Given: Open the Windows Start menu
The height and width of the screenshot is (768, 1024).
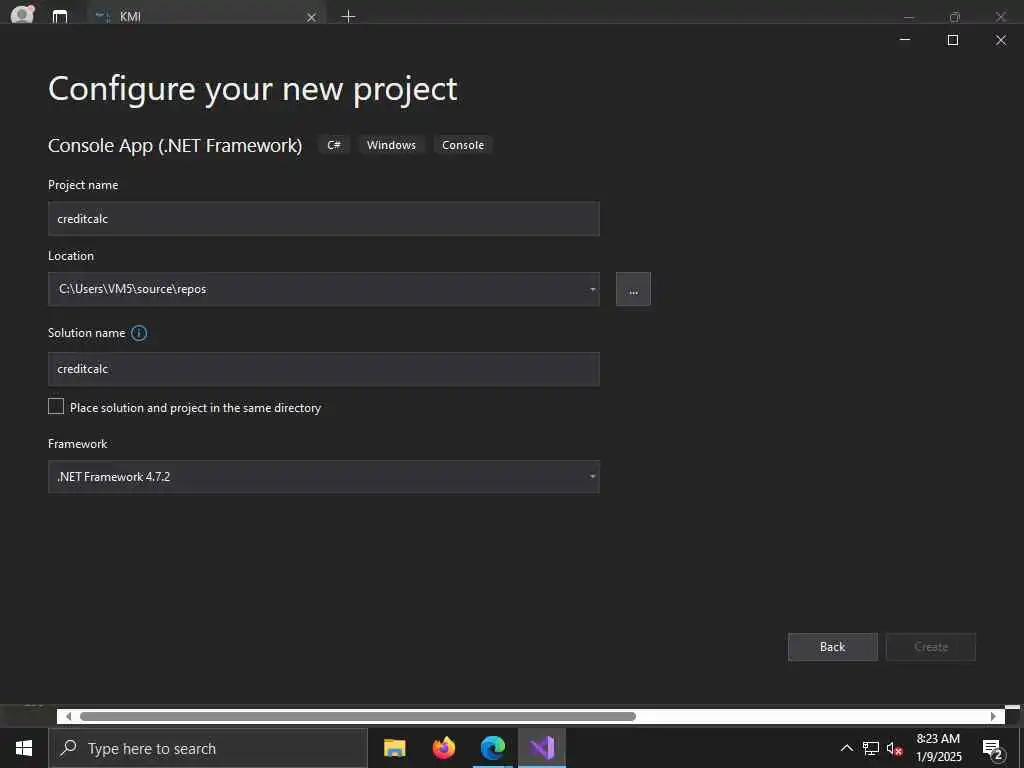Looking at the screenshot, I should (24, 748).
